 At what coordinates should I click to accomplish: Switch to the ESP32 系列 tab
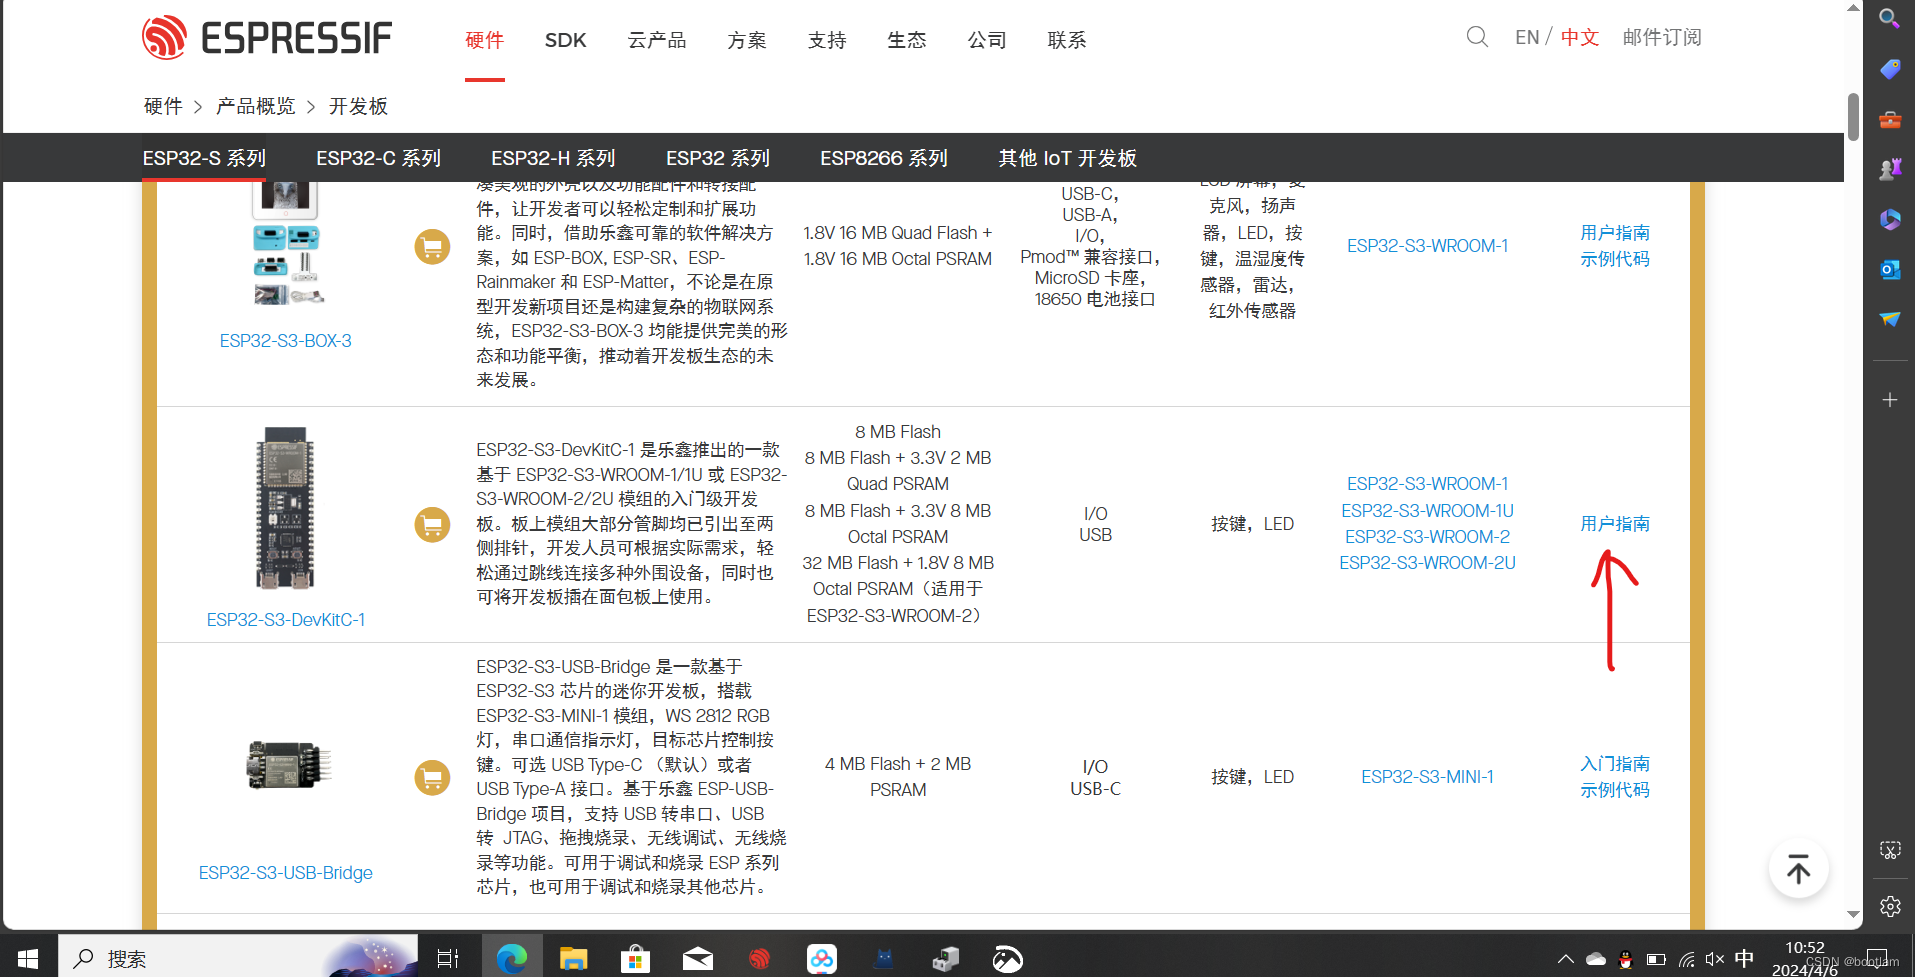[x=718, y=158]
